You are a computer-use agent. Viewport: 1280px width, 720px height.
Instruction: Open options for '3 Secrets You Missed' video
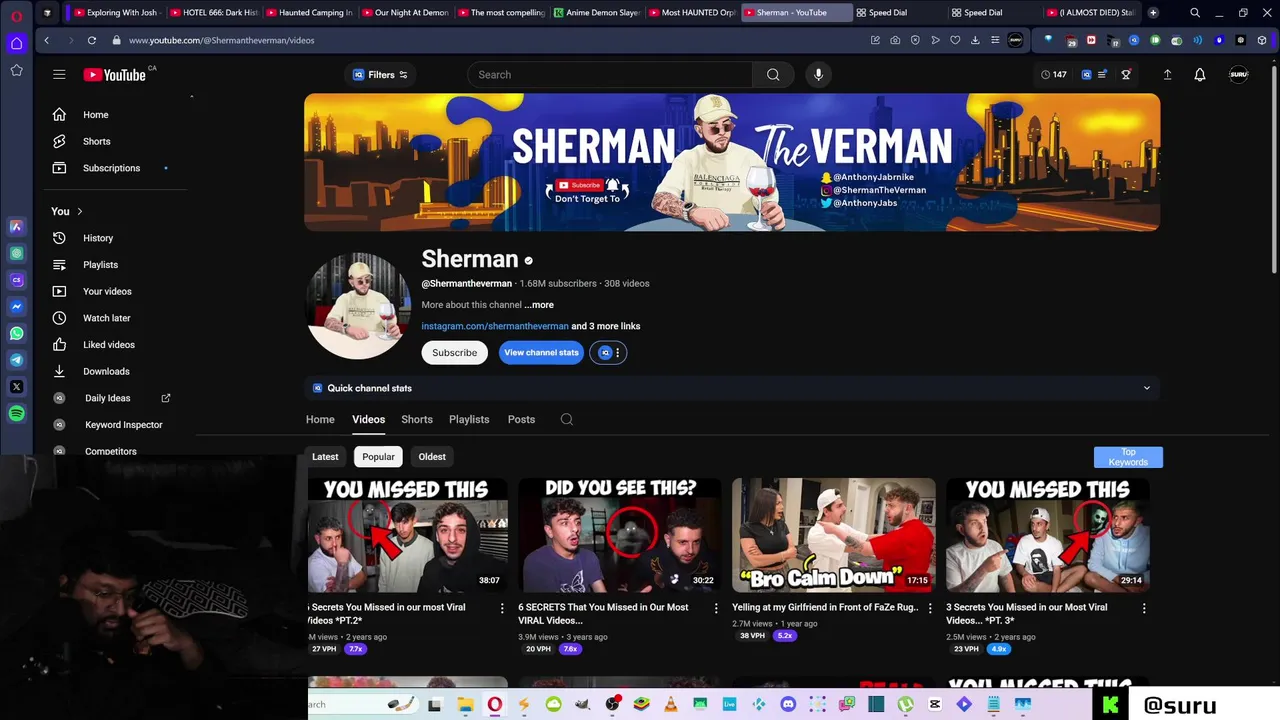1144,608
